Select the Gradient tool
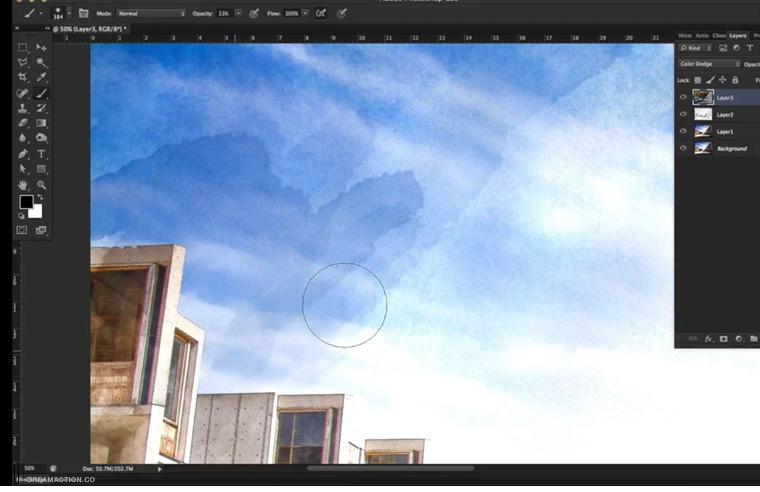 click(41, 123)
